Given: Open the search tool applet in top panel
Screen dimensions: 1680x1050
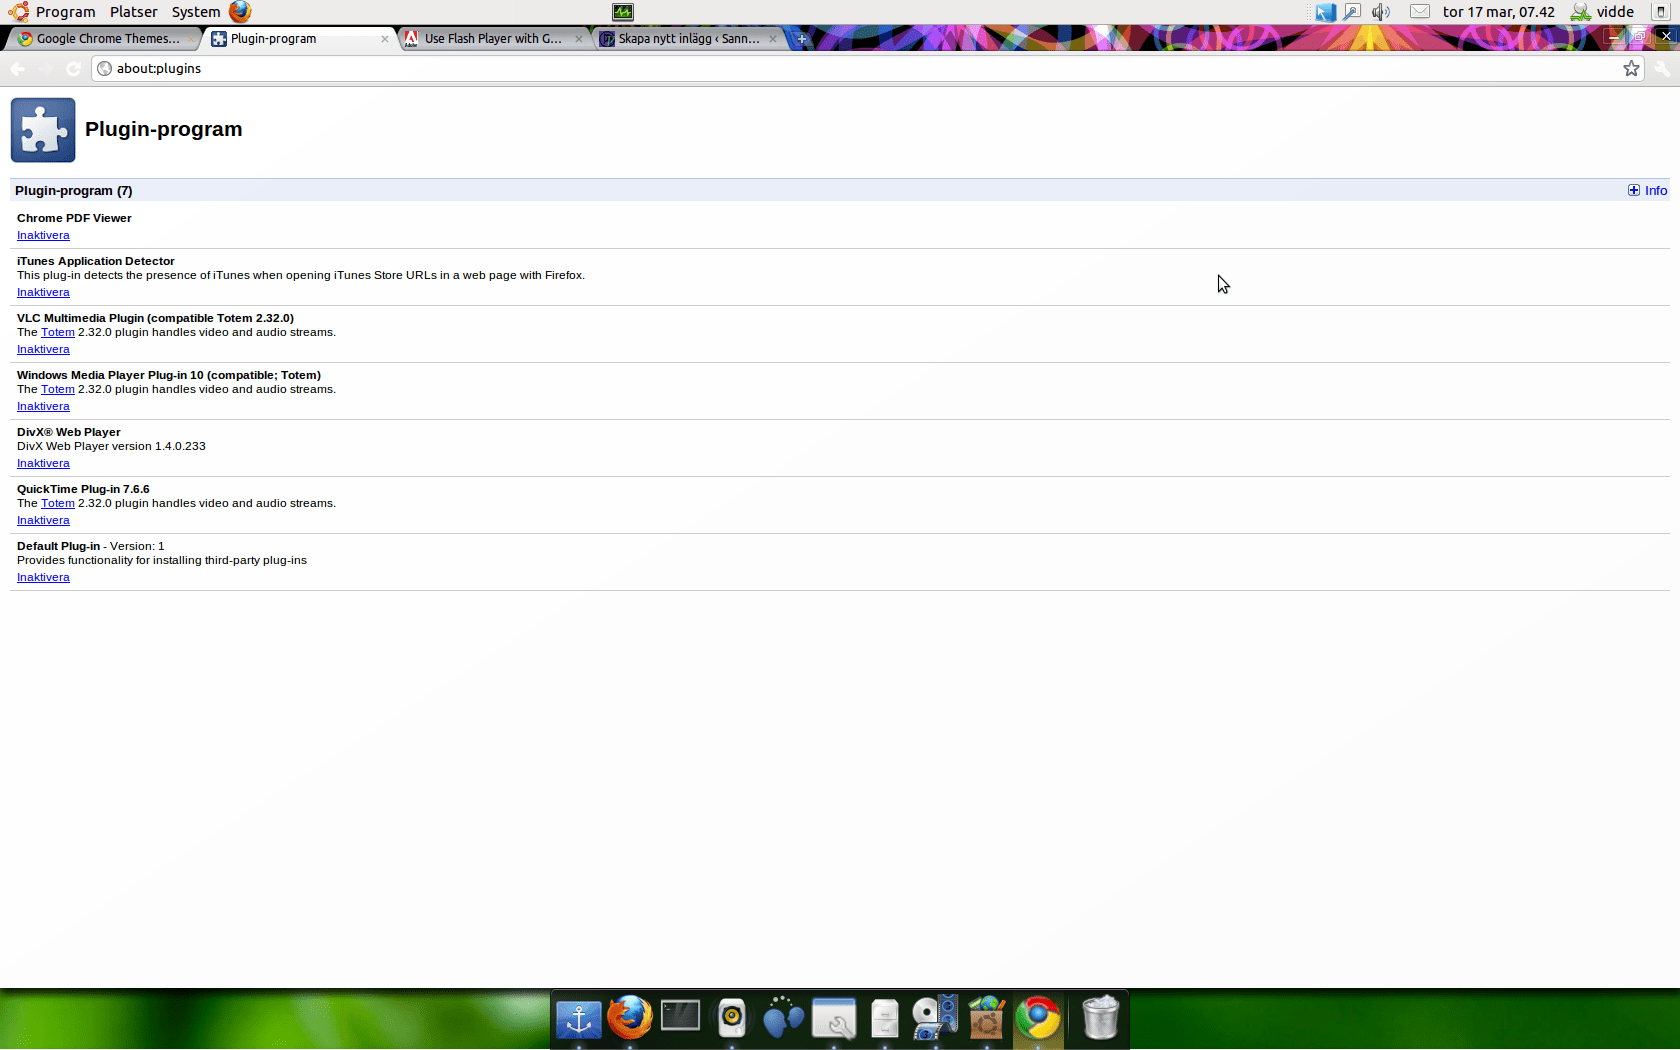Looking at the screenshot, I should [1352, 12].
